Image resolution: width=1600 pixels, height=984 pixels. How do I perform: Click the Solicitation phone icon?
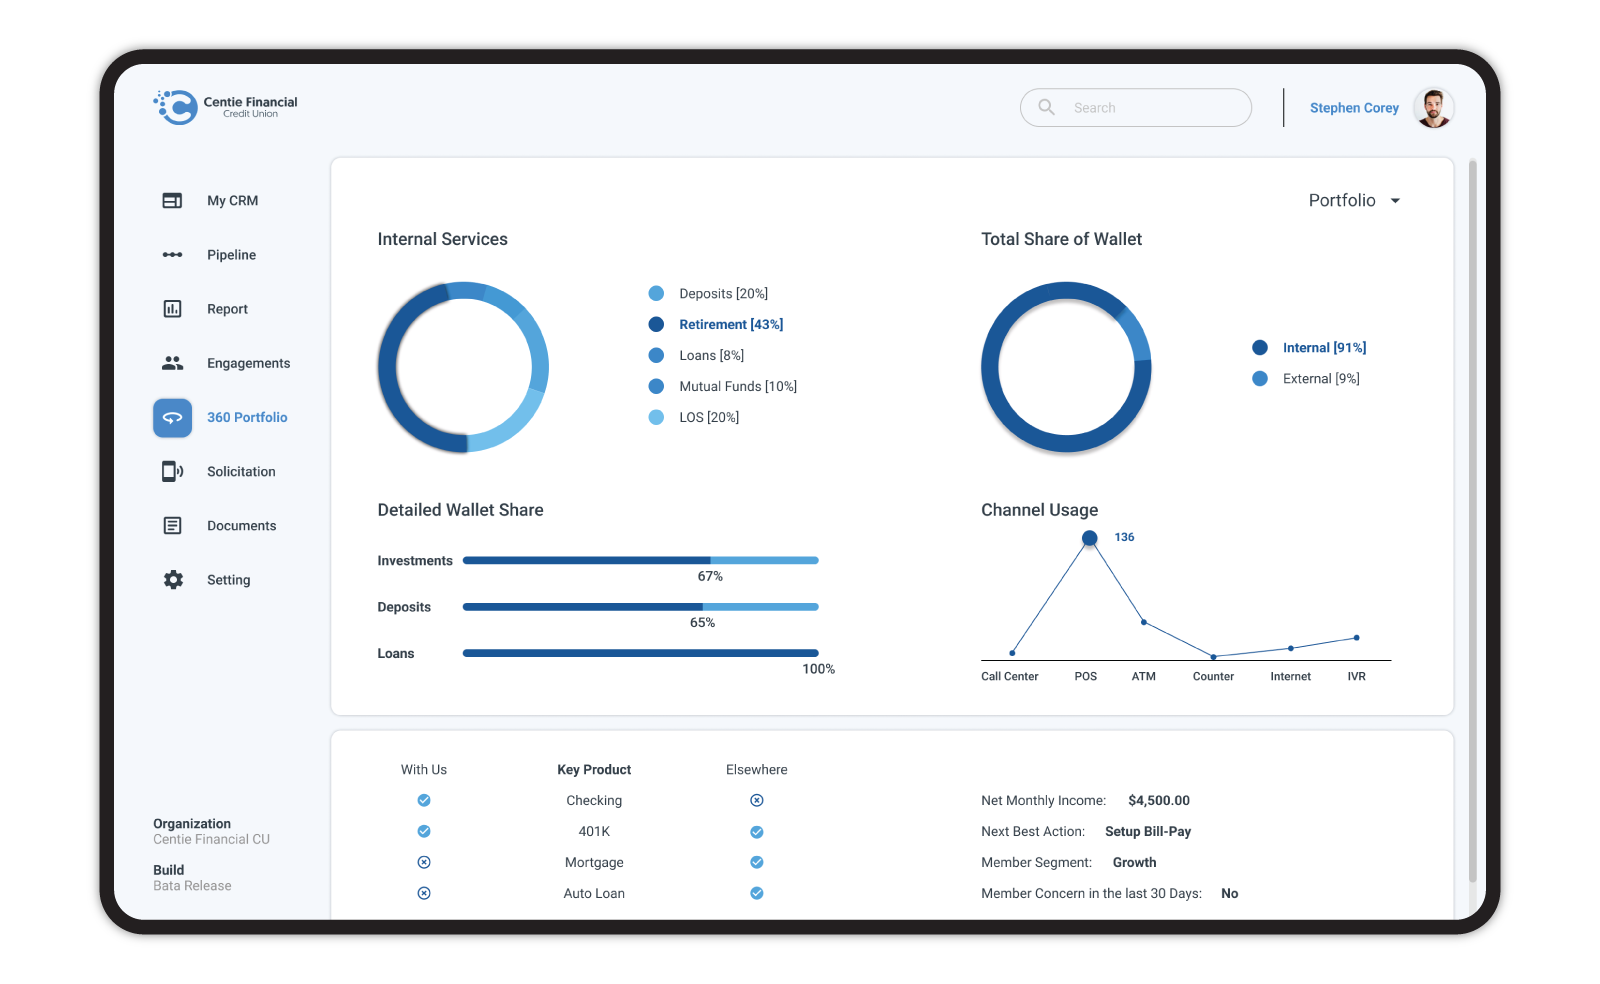(172, 471)
